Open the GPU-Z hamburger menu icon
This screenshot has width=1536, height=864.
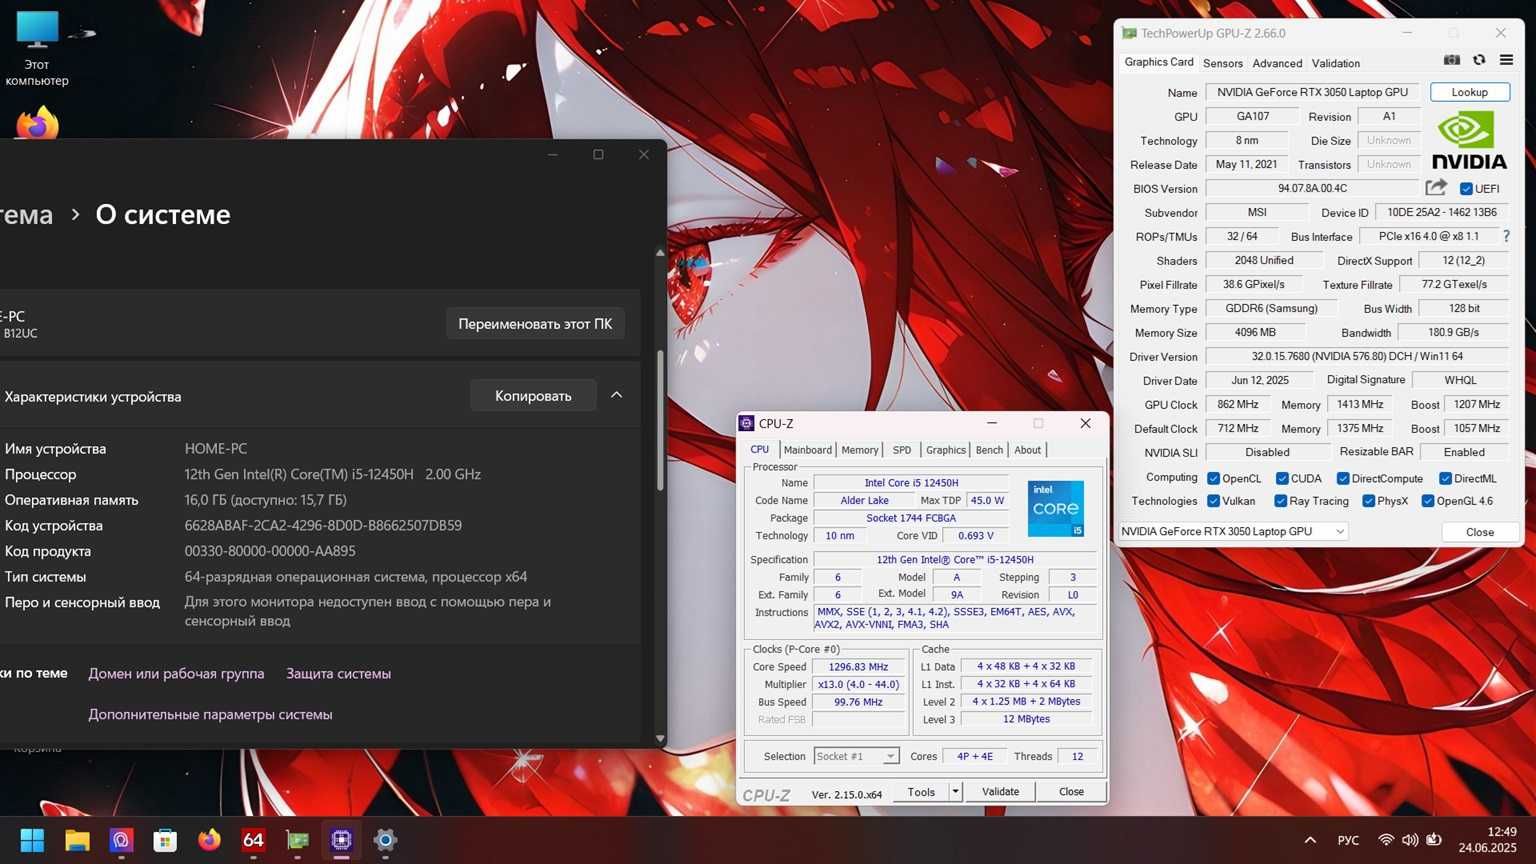pyautogui.click(x=1506, y=60)
